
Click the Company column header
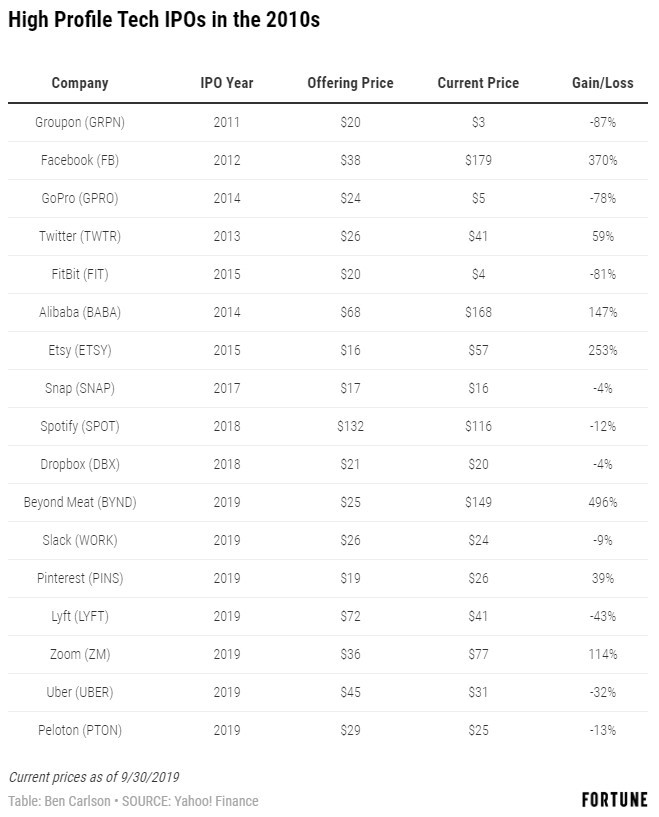tap(80, 83)
